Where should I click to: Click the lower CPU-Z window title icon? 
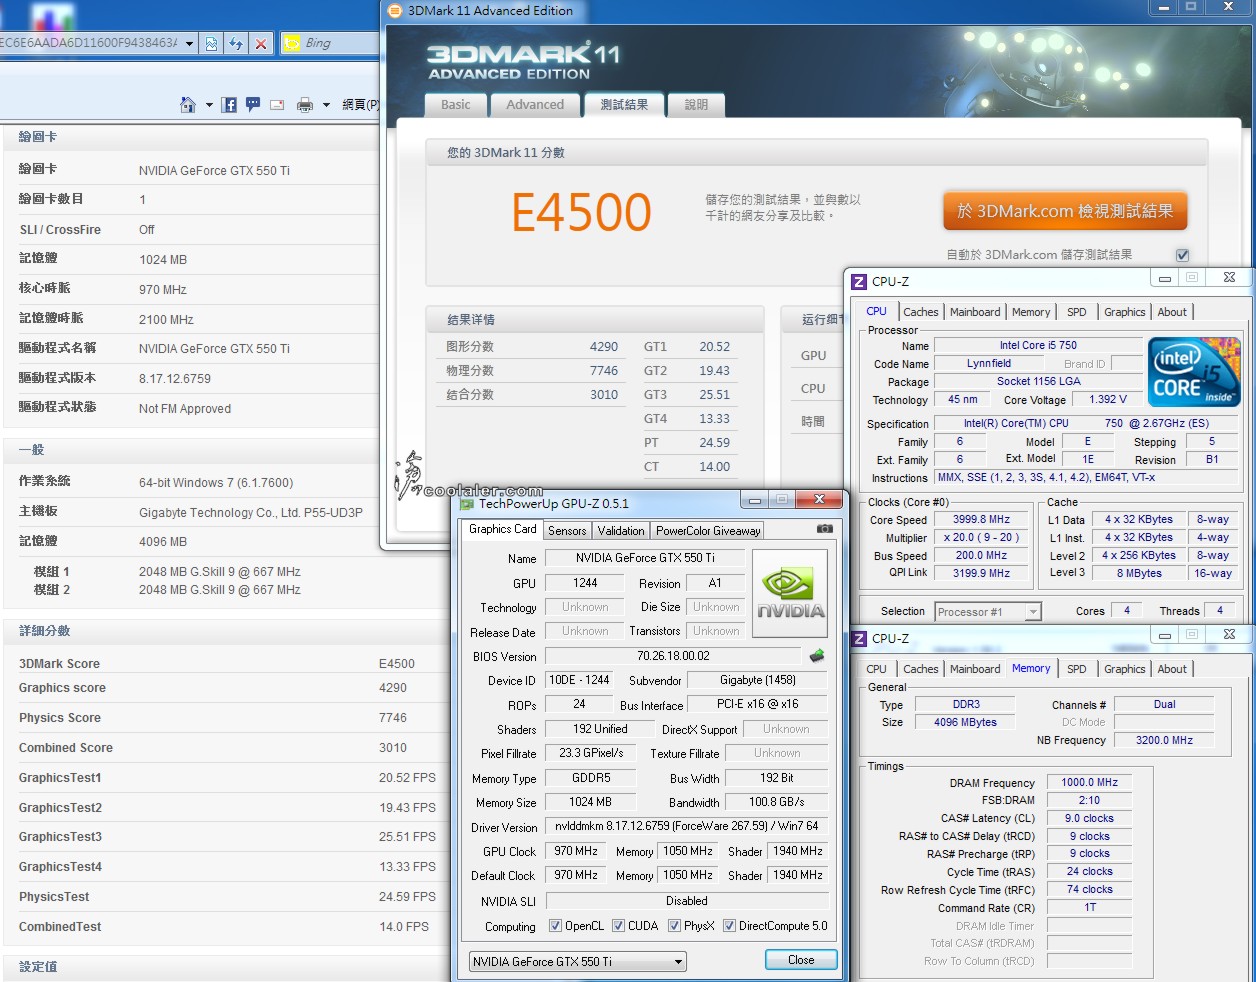point(859,638)
